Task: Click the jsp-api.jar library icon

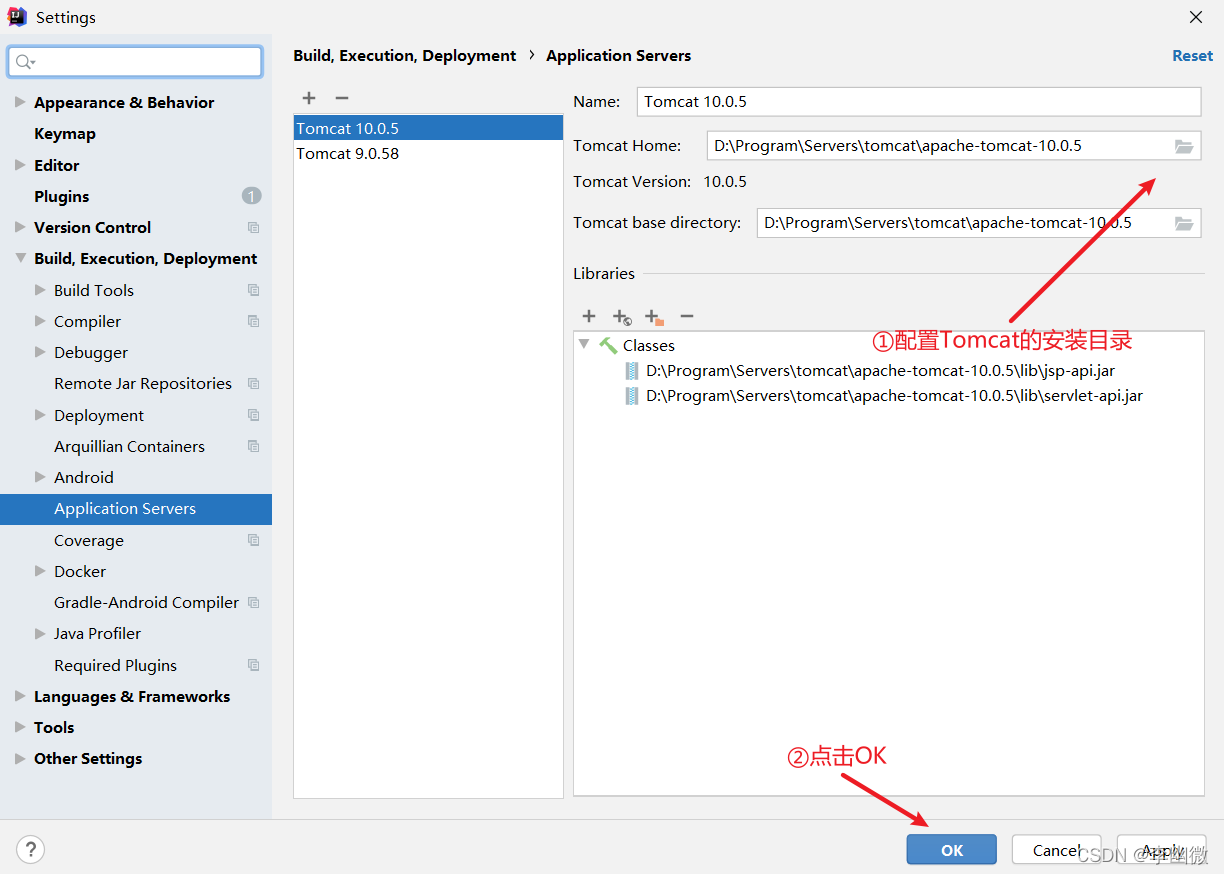Action: coord(632,371)
